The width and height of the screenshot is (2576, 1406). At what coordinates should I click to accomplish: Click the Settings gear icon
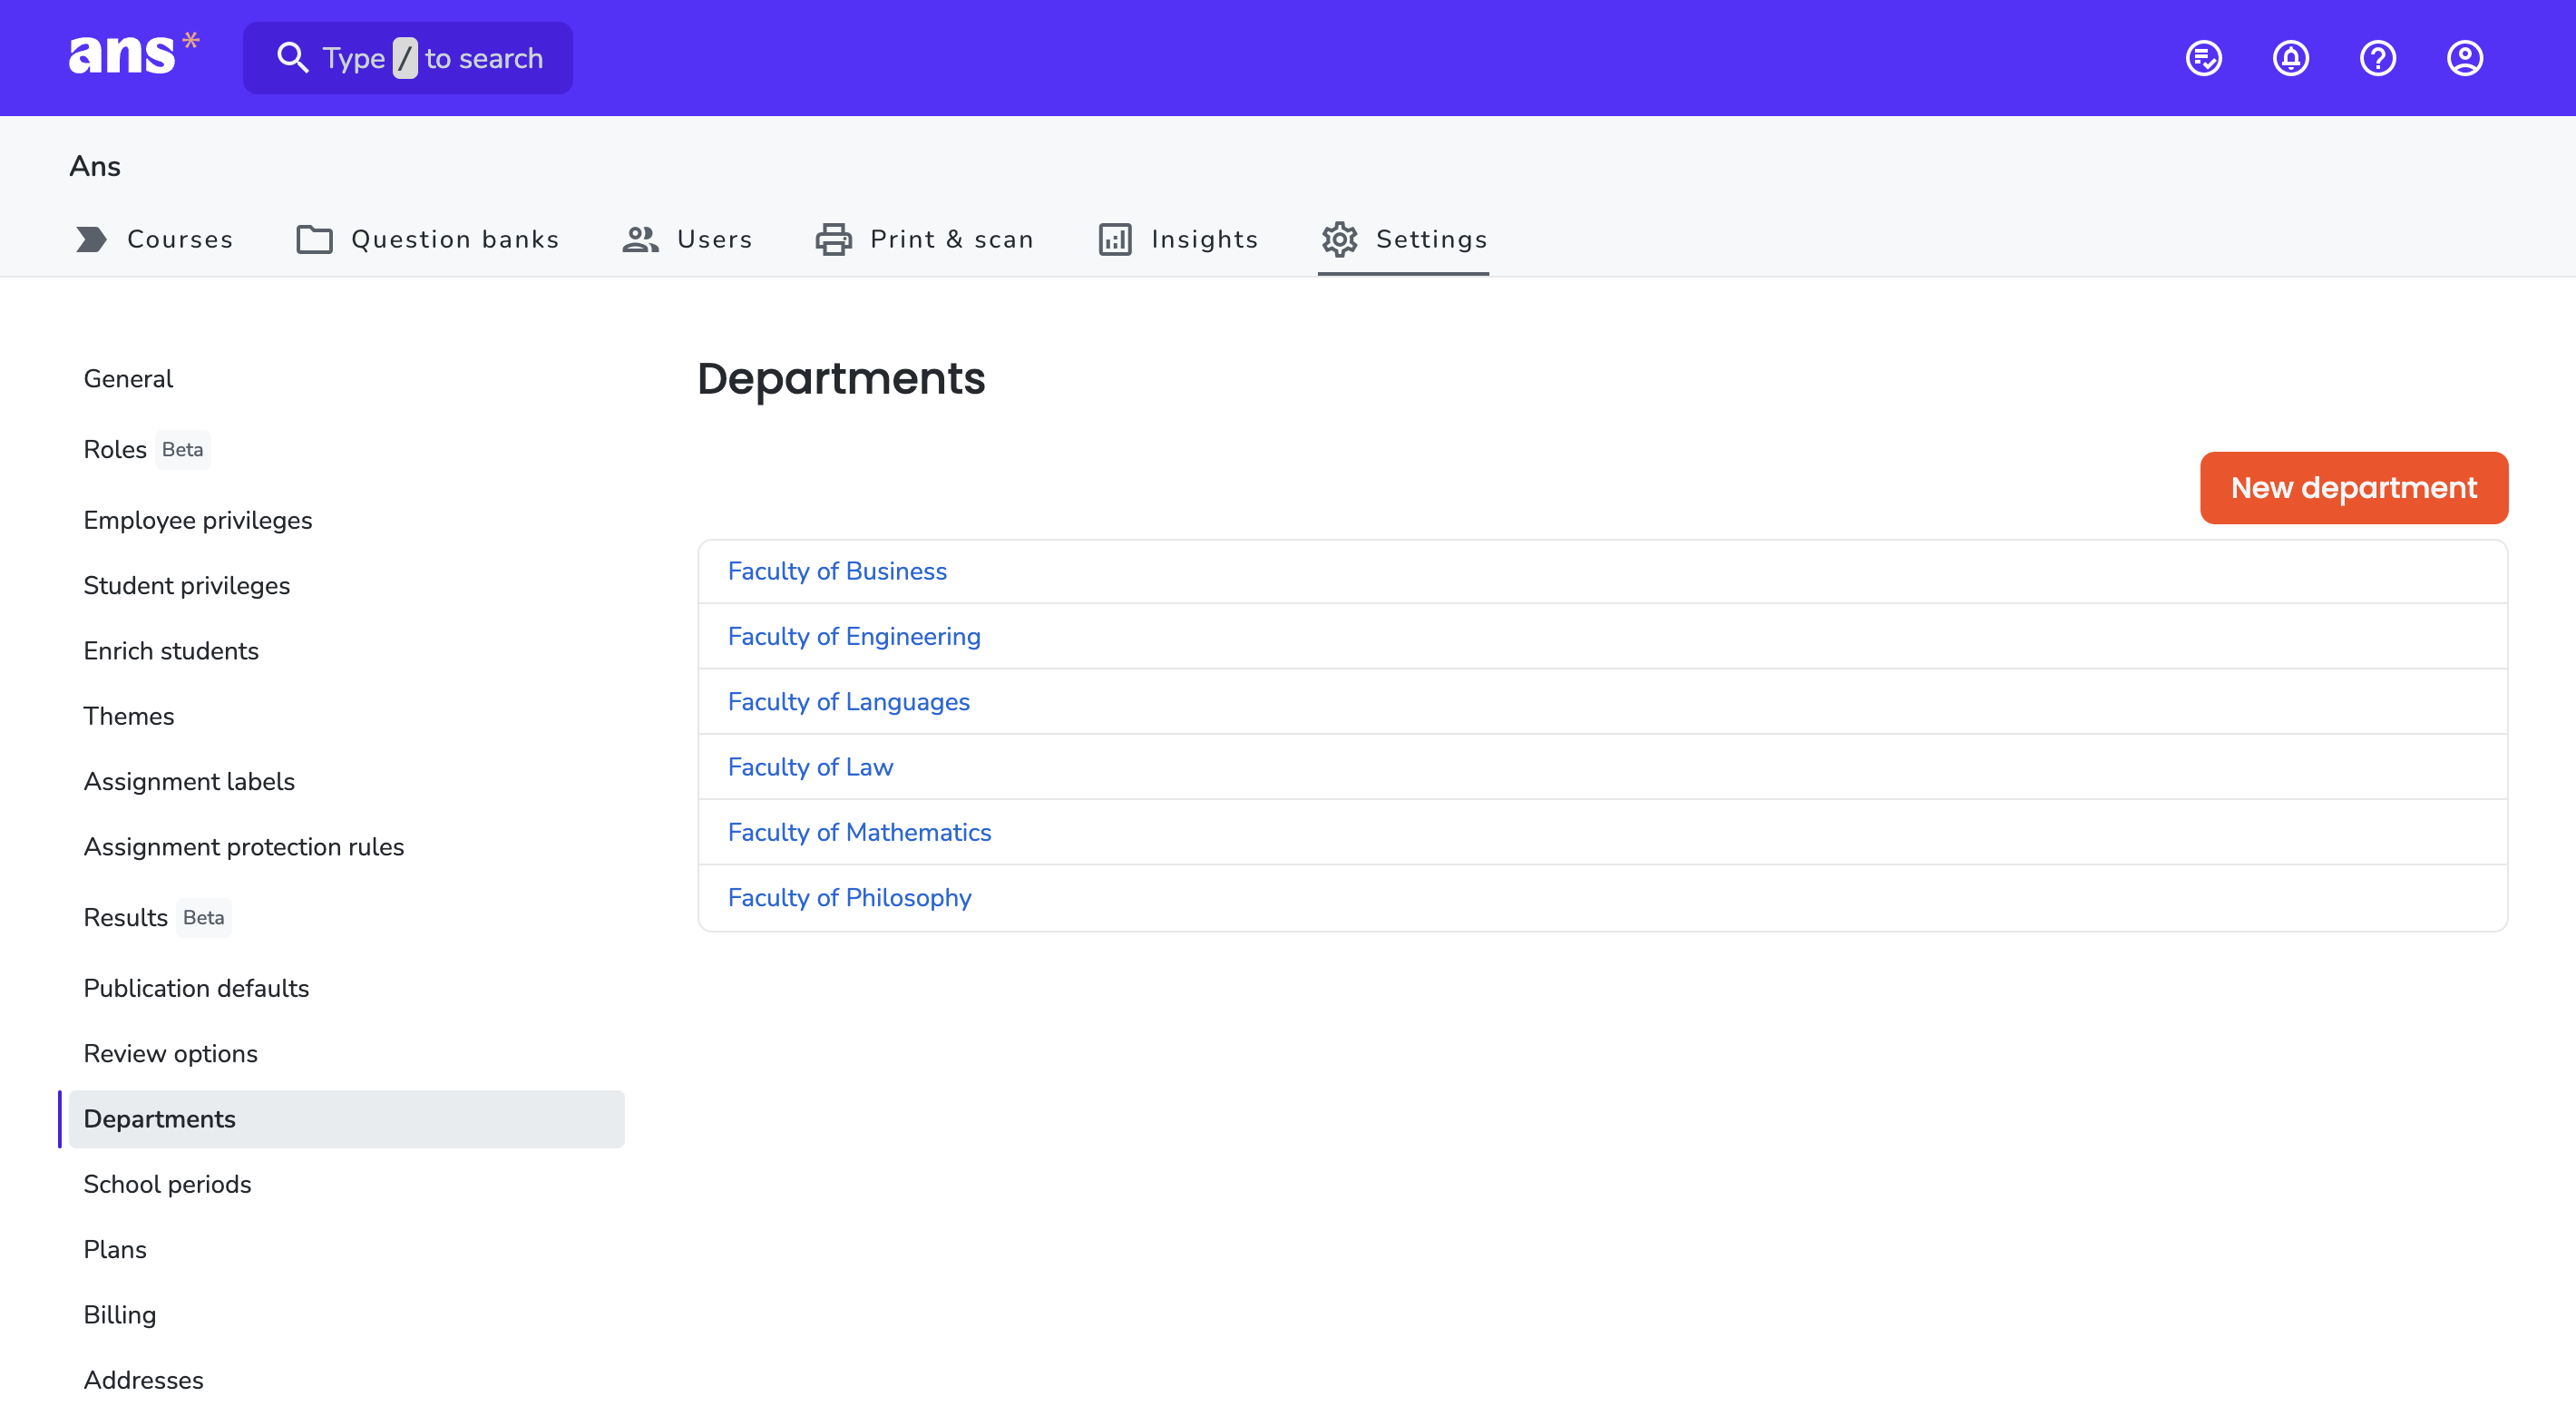pos(1339,239)
